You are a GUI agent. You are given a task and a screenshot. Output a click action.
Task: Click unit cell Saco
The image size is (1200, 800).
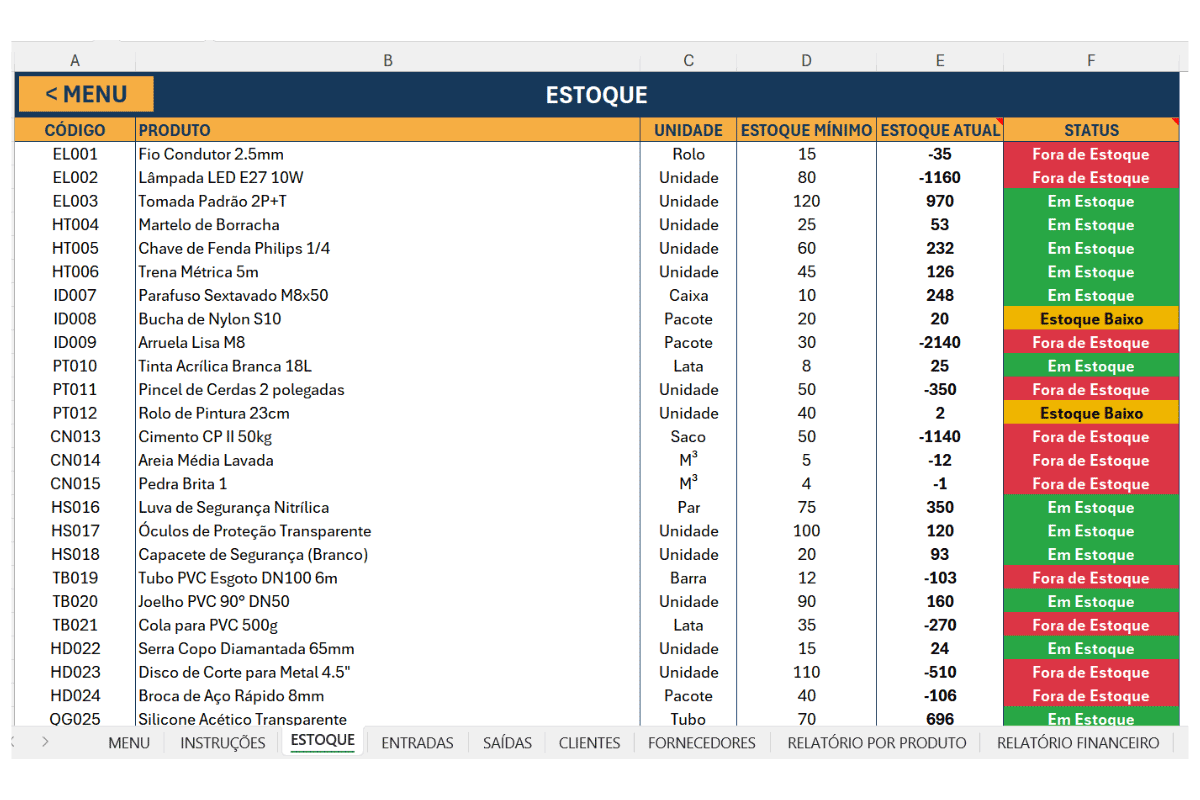point(688,437)
